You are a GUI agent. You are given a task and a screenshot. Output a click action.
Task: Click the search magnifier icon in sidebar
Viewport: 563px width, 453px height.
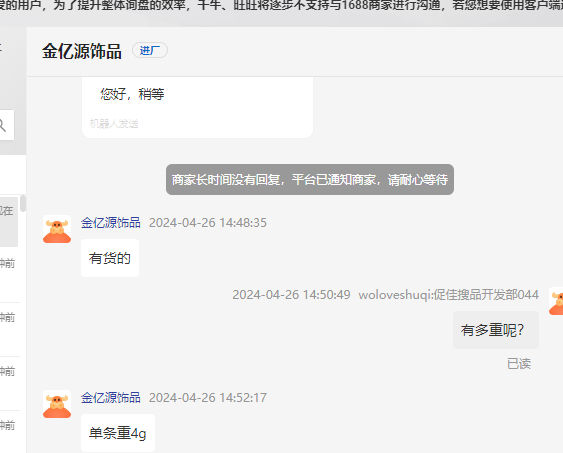tap(2, 125)
